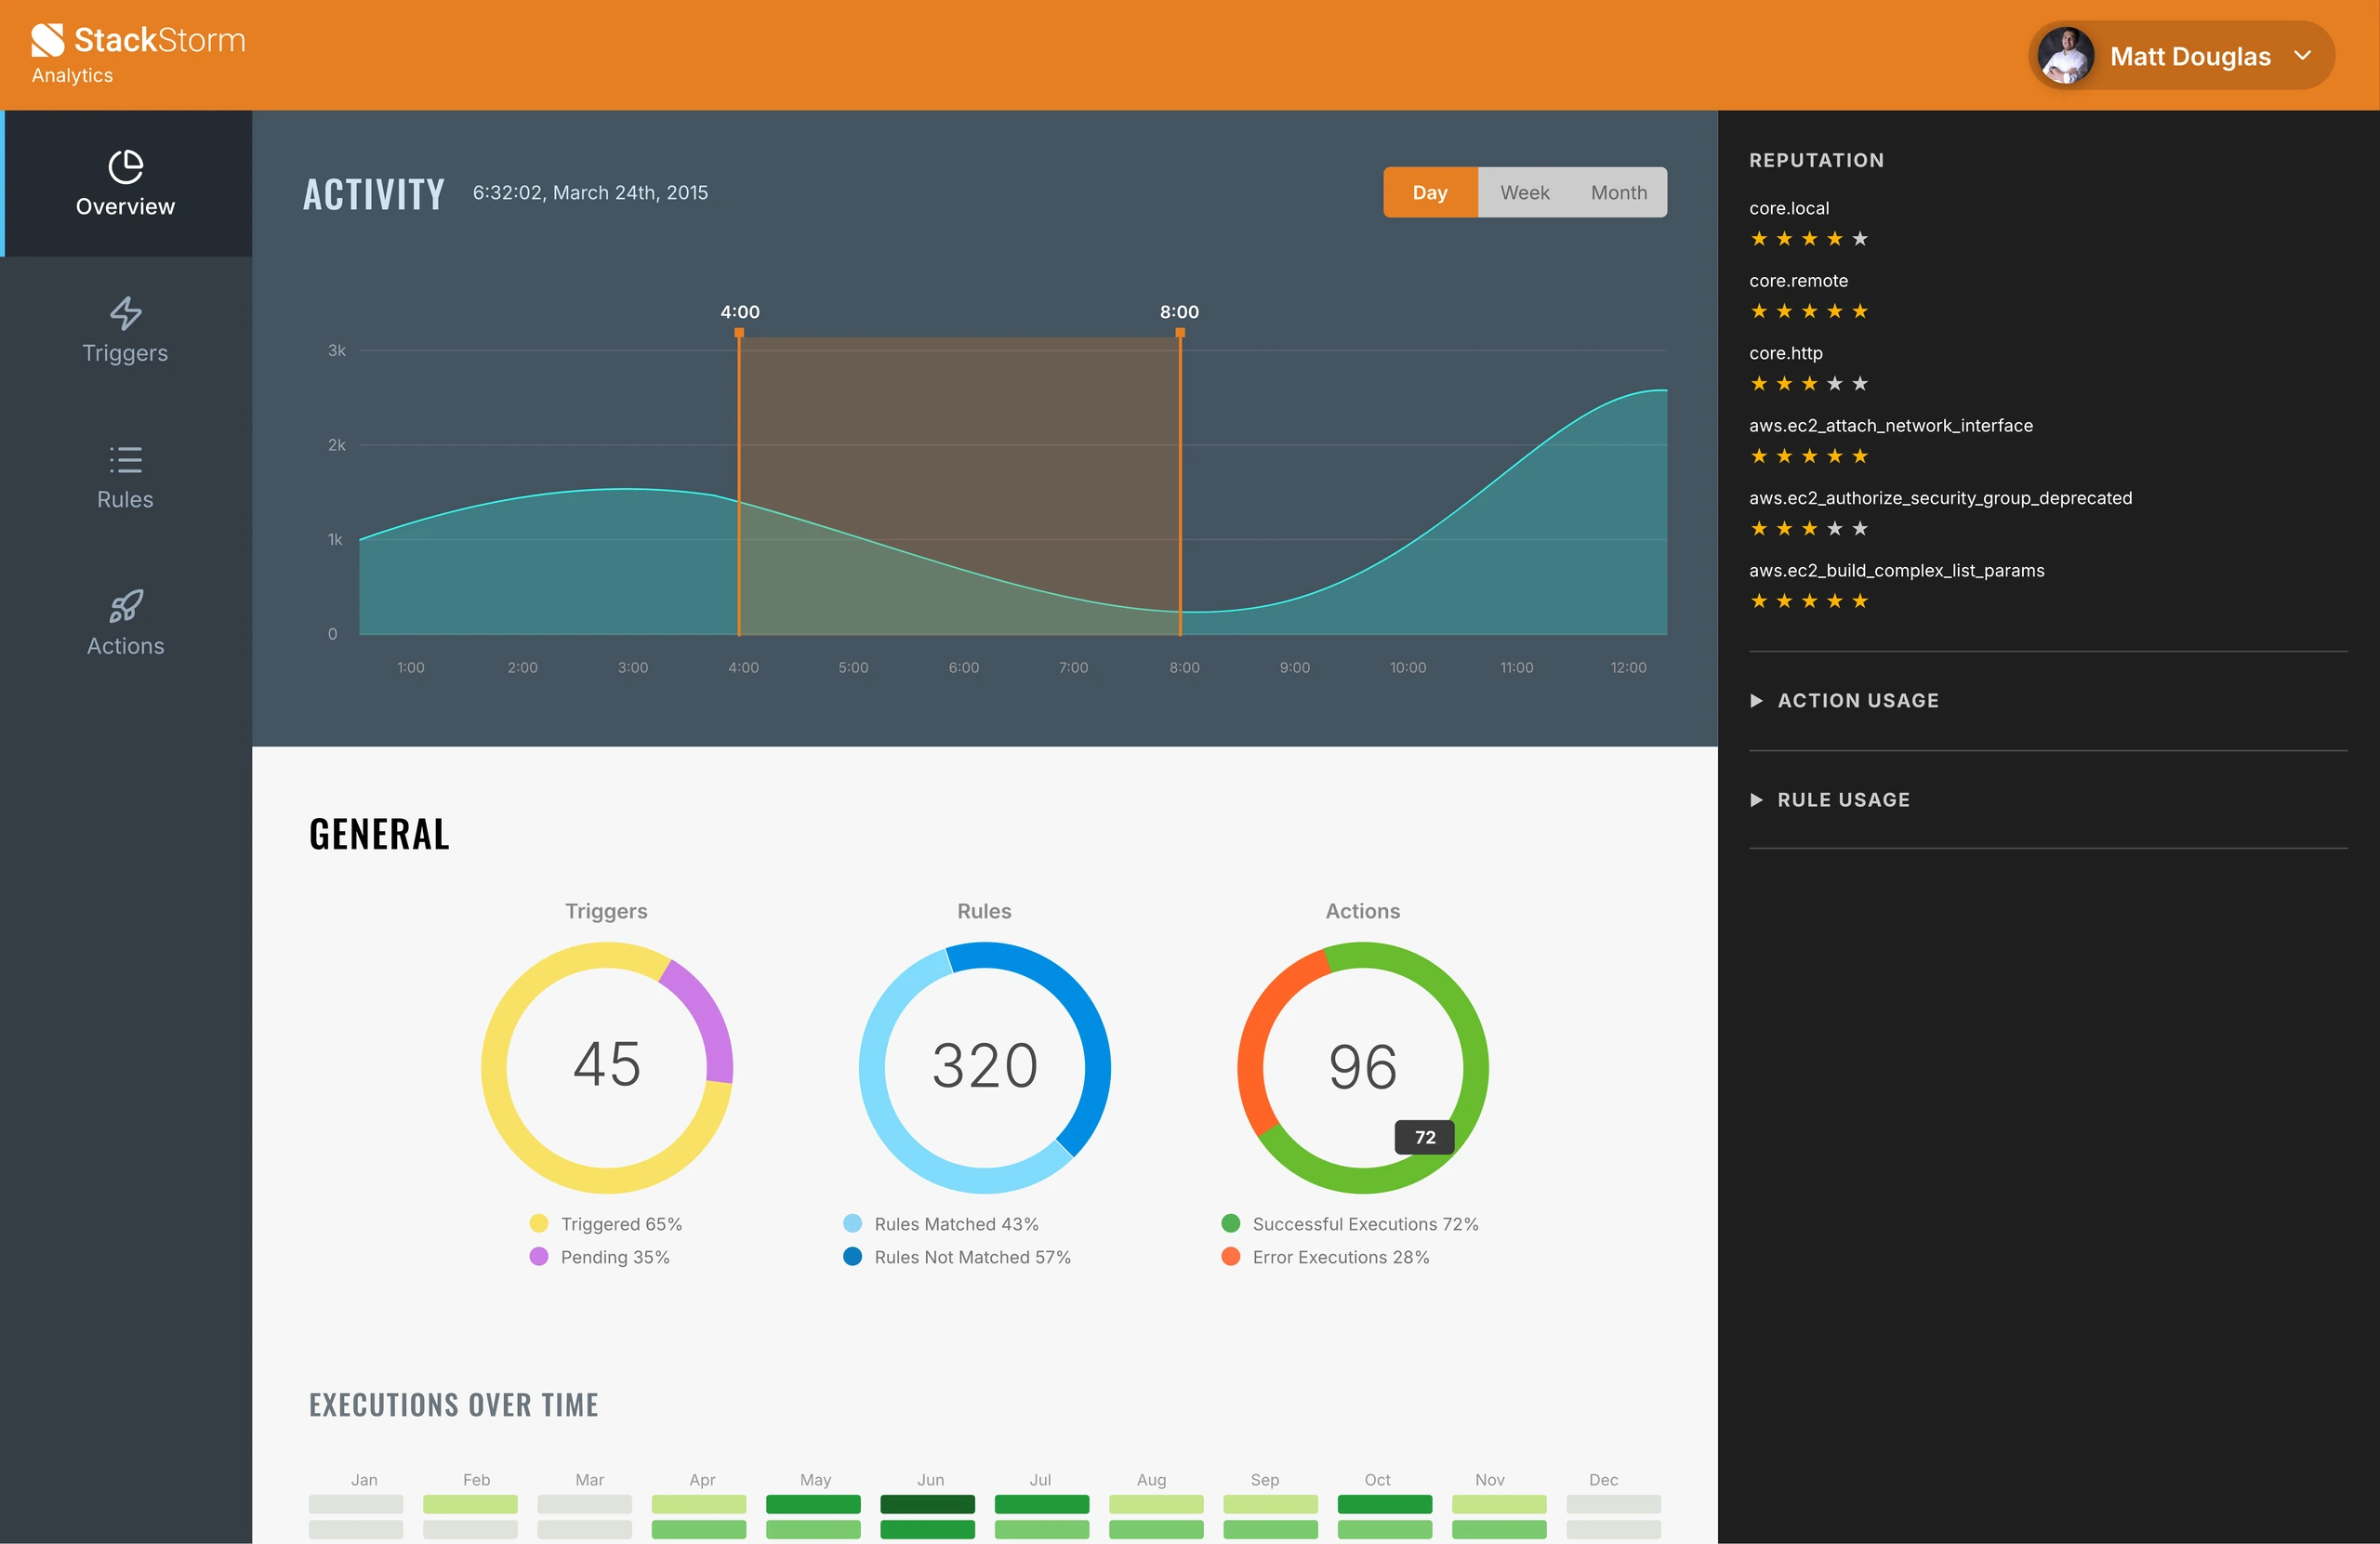Click the yellow Triggered 65% legend dot
The width and height of the screenshot is (2380, 1544).
(x=539, y=1223)
